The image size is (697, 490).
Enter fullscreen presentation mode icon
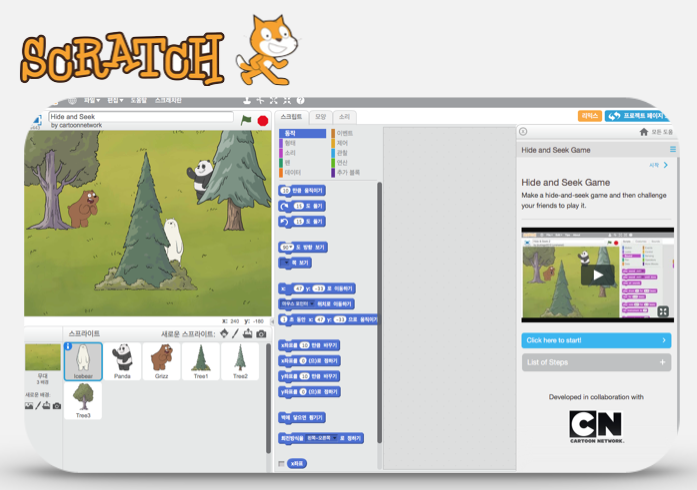point(36,119)
